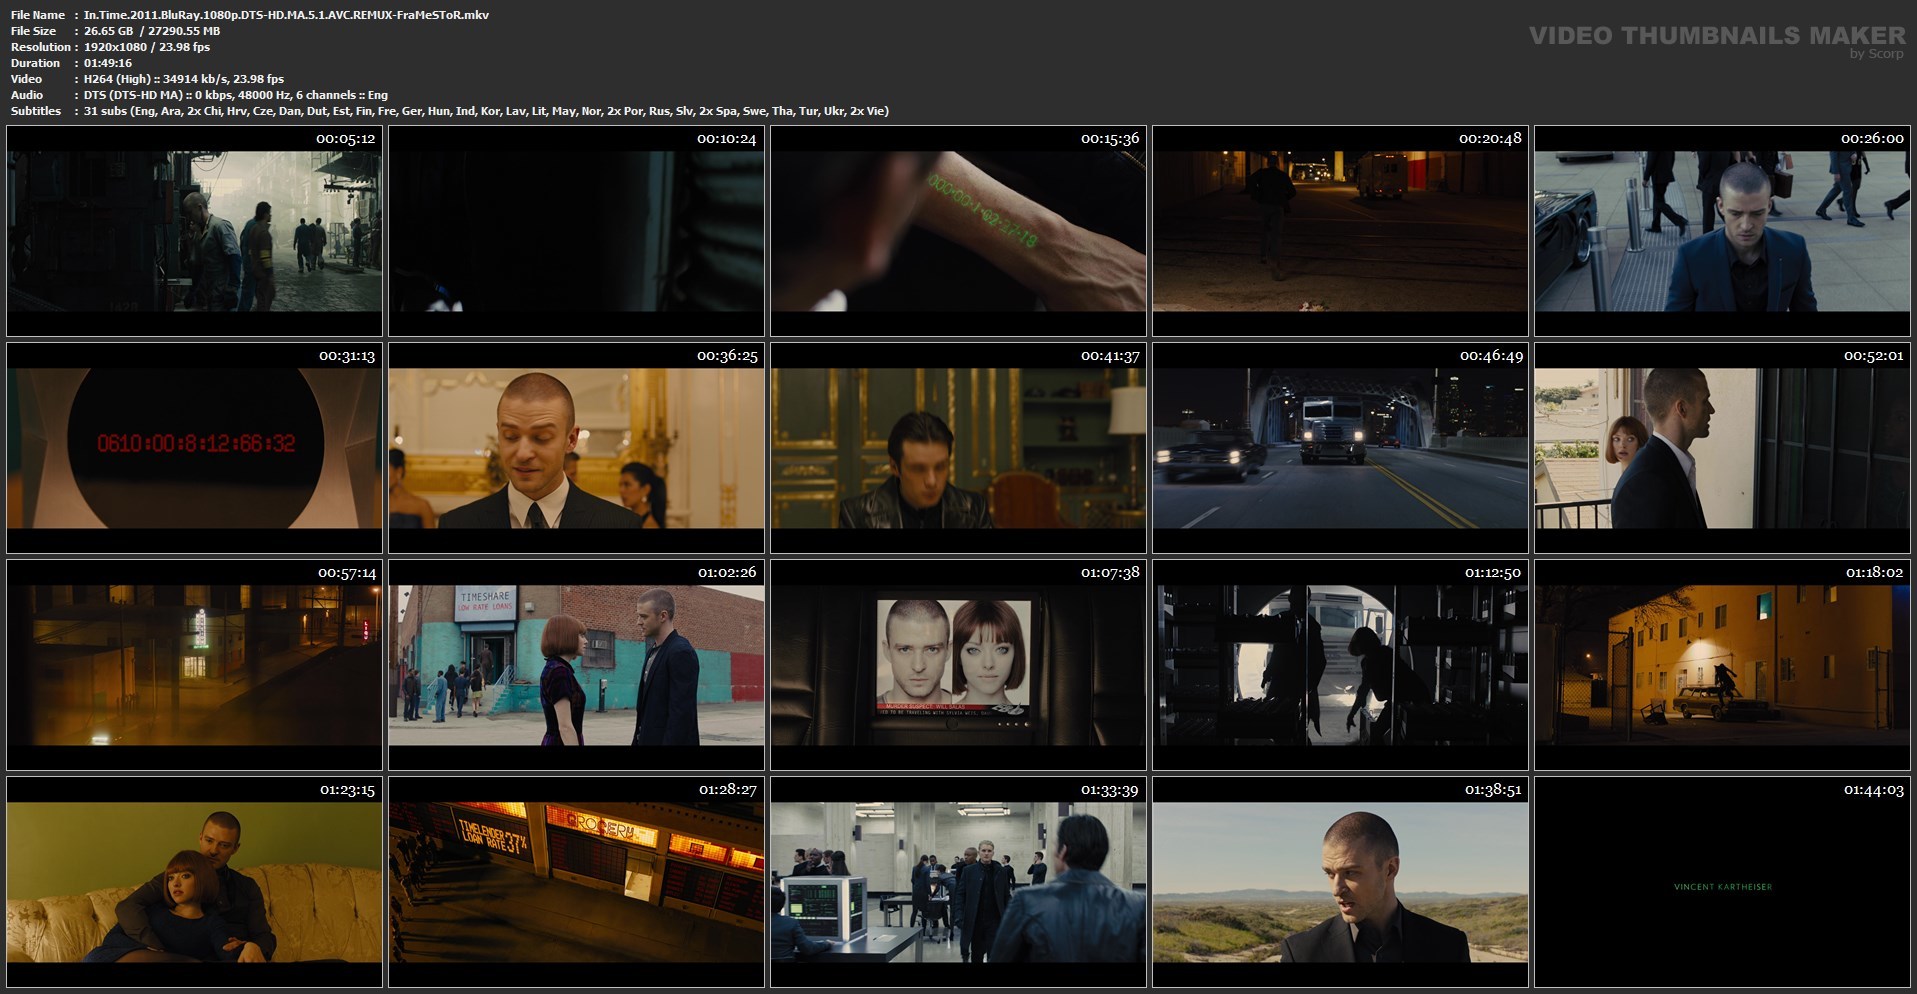Select the night street thumbnail at 00:20:48
1917x994 pixels.
[x=1340, y=231]
